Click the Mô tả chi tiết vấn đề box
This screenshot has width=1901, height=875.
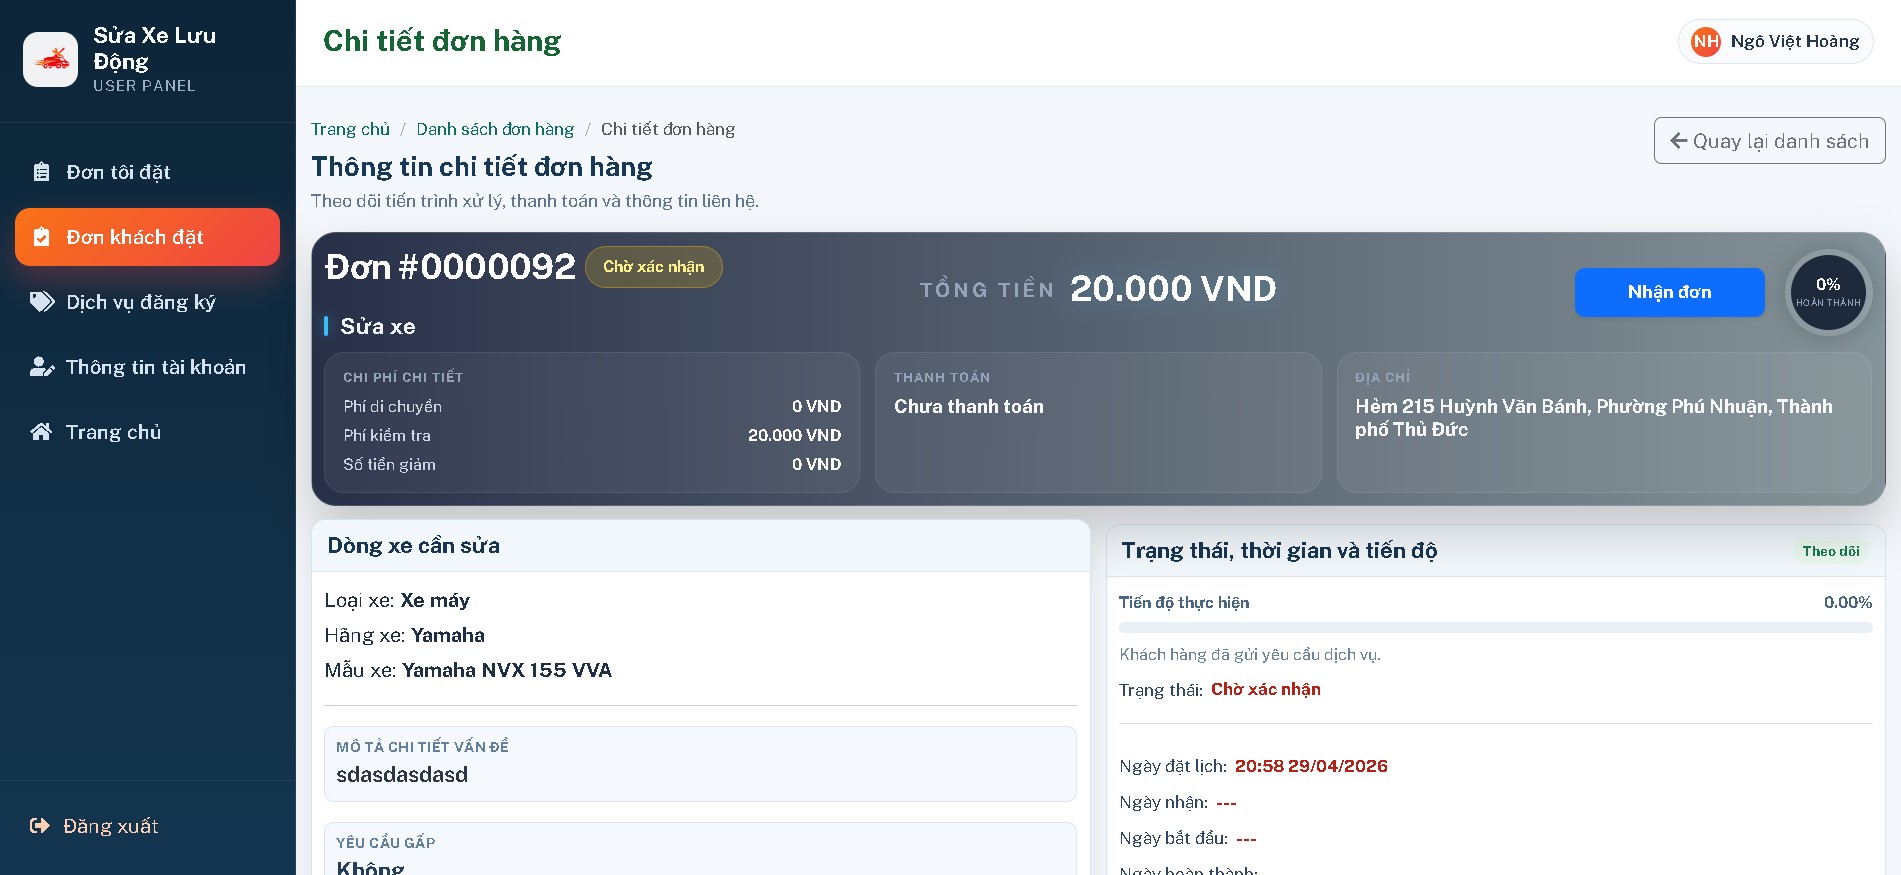pyautogui.click(x=700, y=764)
